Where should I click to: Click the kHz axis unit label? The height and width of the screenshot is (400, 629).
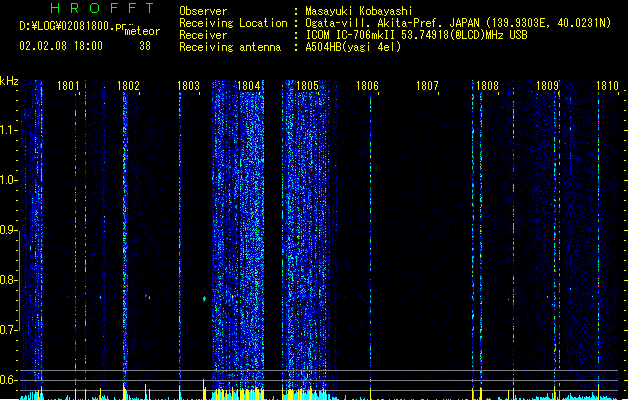[x=9, y=81]
